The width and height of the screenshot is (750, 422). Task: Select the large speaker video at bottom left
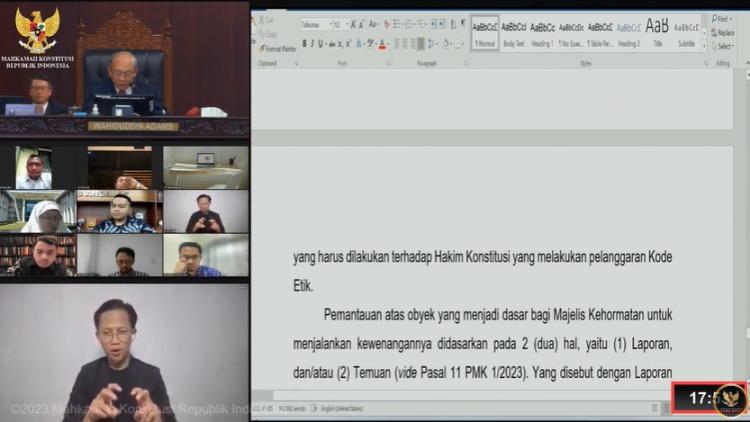click(124, 352)
